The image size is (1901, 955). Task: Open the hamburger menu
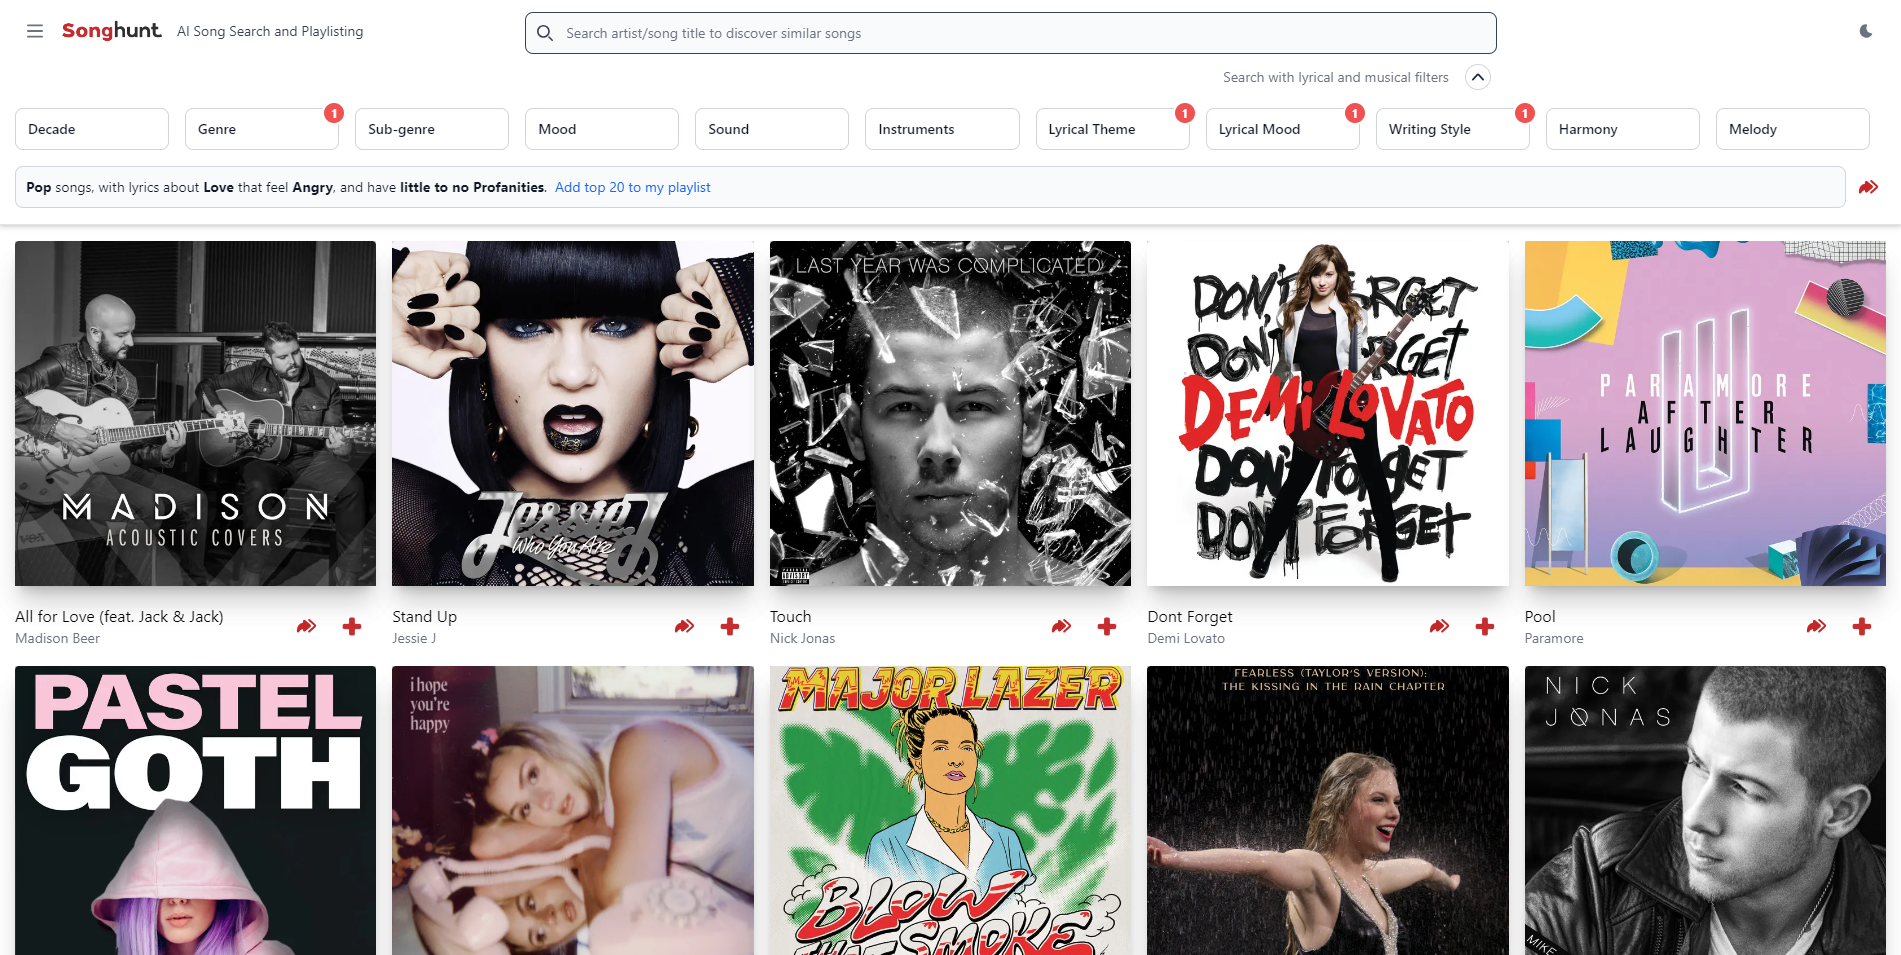click(x=35, y=31)
